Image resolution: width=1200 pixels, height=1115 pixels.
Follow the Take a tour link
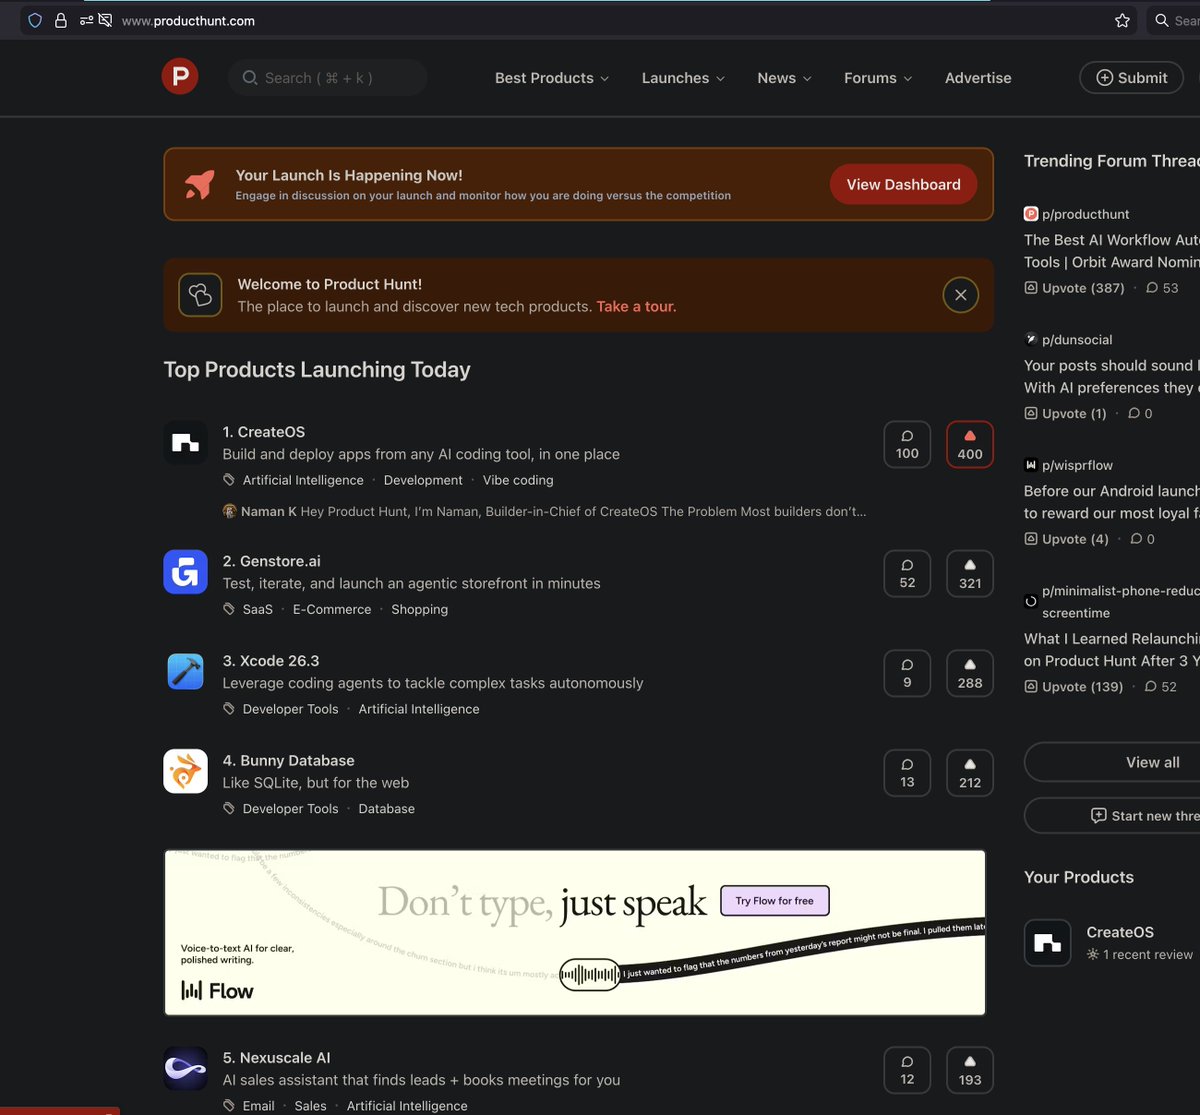[636, 307]
